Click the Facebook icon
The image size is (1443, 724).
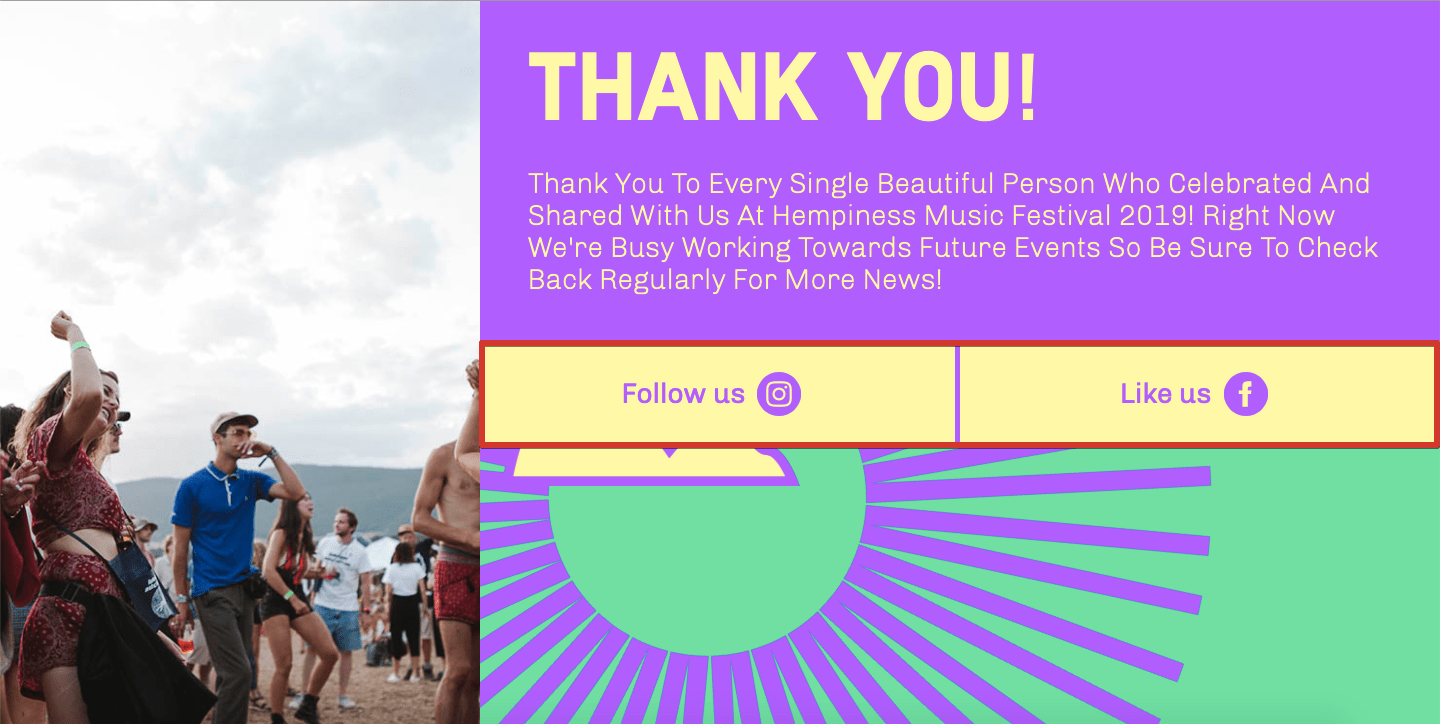coord(1245,393)
